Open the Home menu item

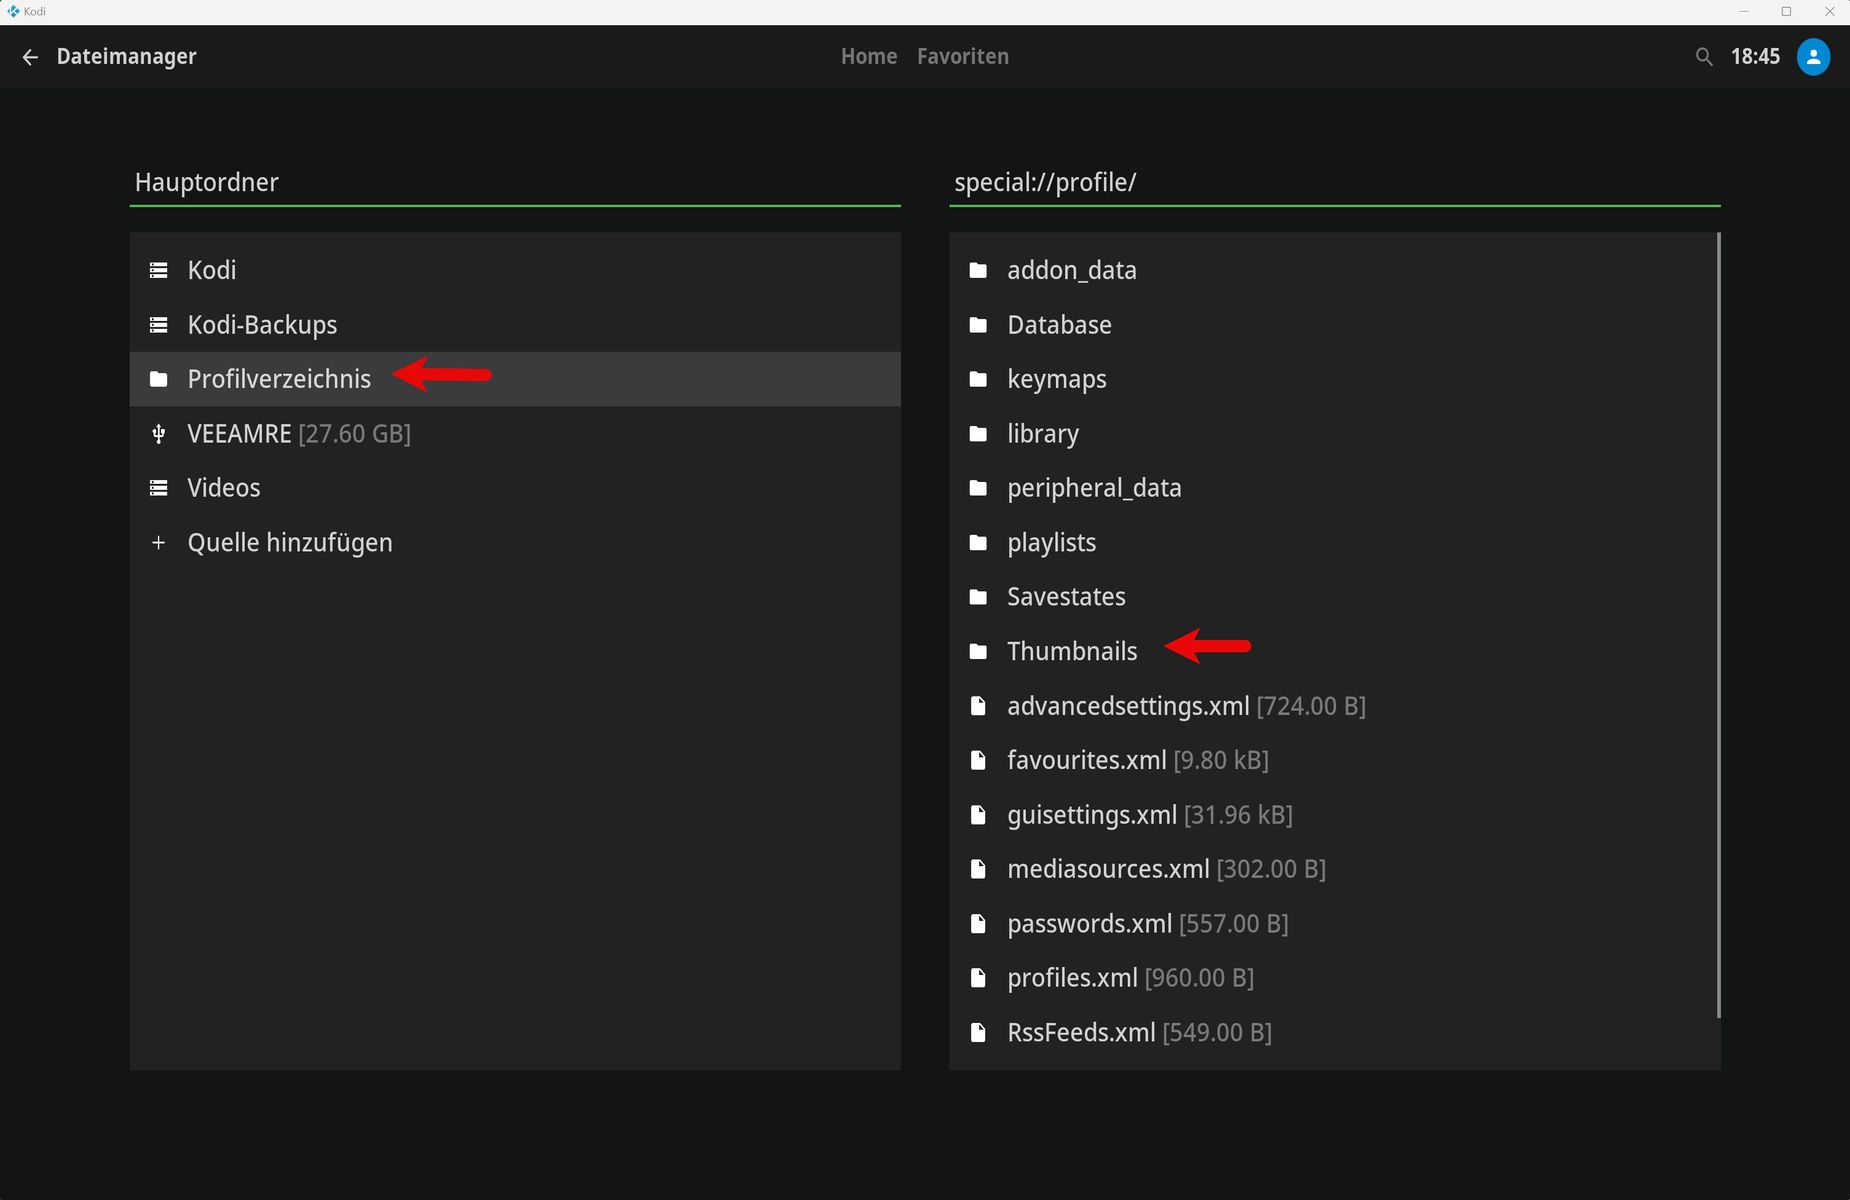pos(869,57)
